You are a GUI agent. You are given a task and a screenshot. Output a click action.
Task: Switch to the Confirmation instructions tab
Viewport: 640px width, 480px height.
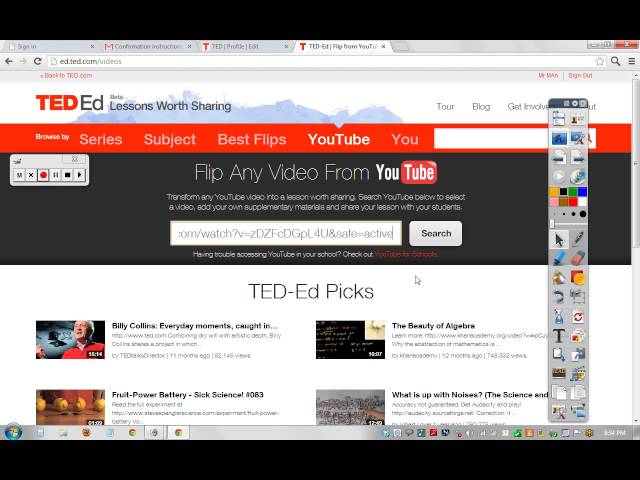147,47
